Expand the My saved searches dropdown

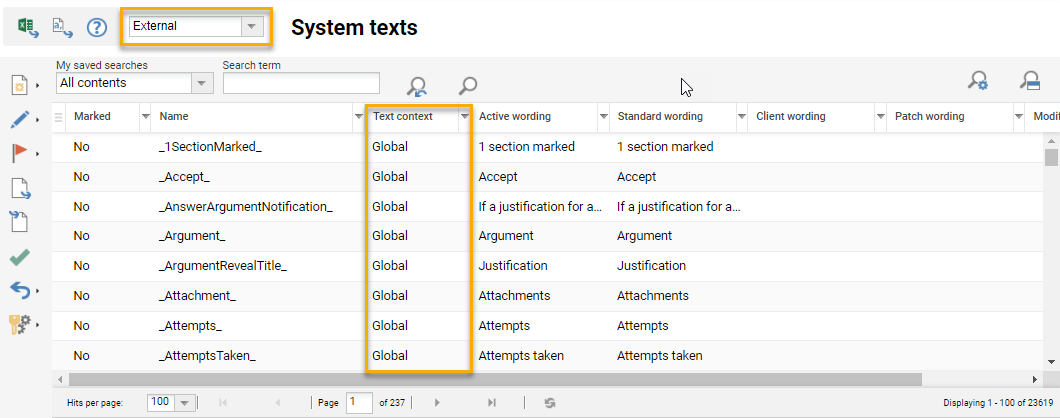coord(203,83)
